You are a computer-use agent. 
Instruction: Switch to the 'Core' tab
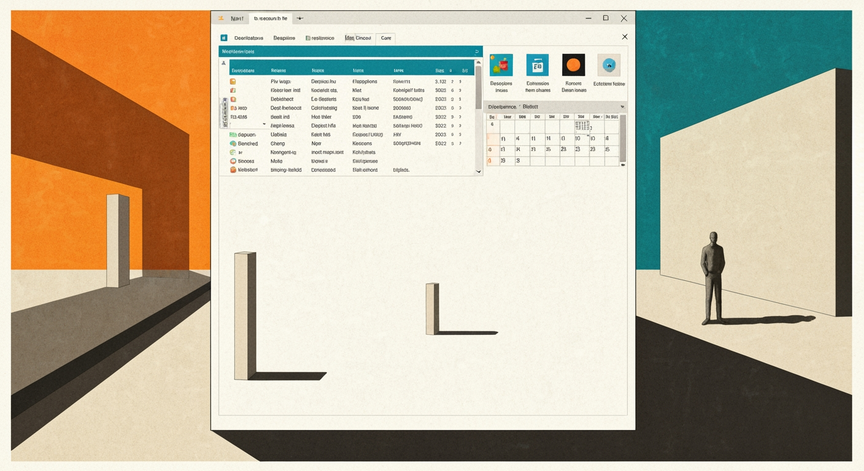[x=386, y=38]
